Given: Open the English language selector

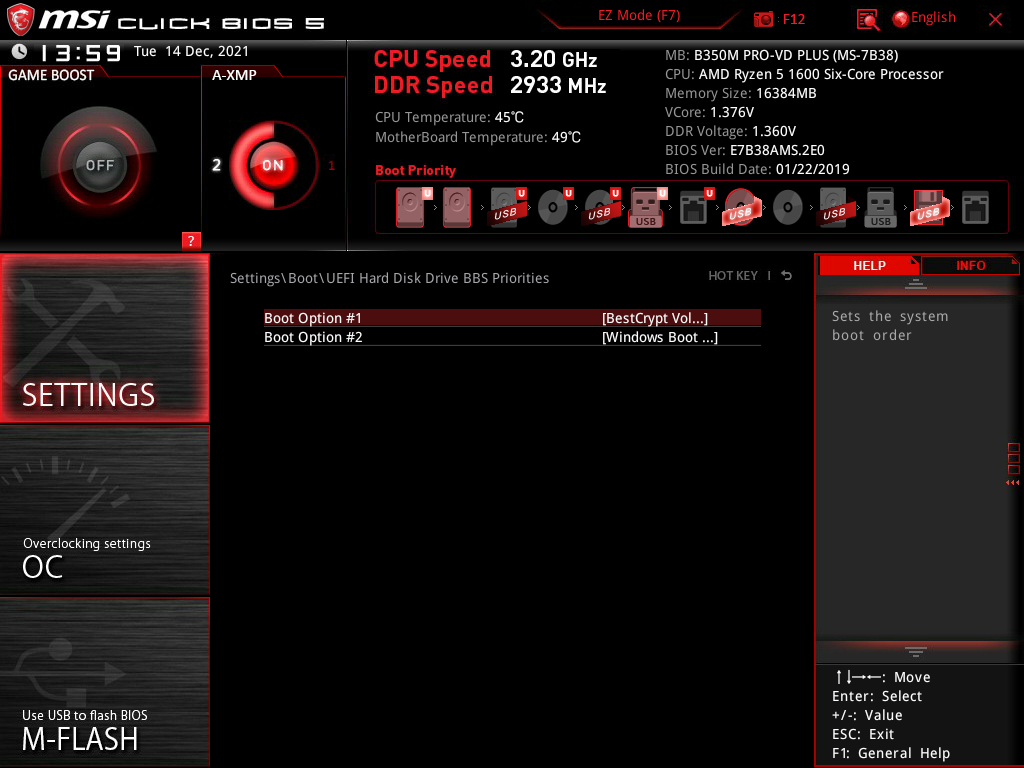Looking at the screenshot, I should coord(933,18).
